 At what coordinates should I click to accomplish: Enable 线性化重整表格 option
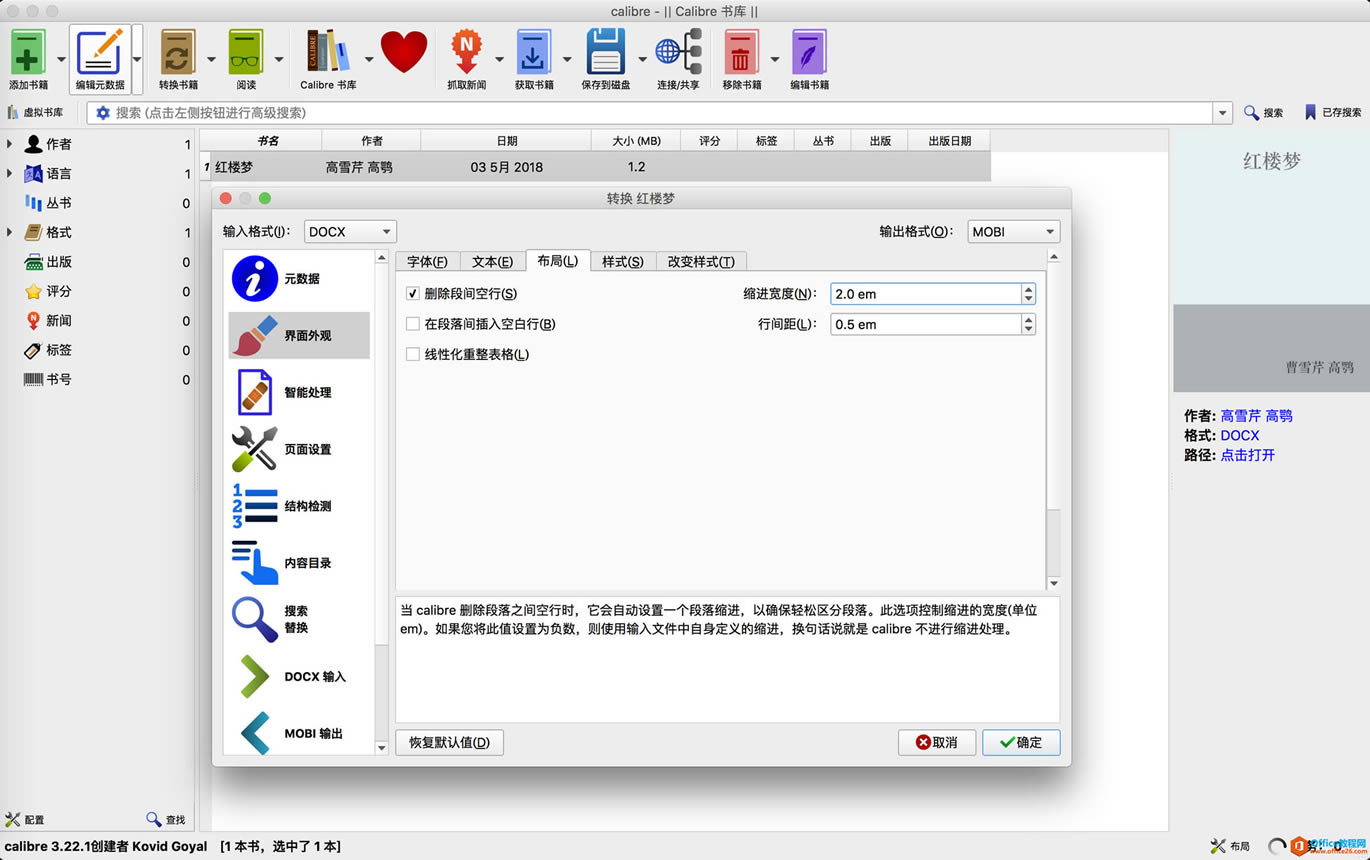pos(415,355)
